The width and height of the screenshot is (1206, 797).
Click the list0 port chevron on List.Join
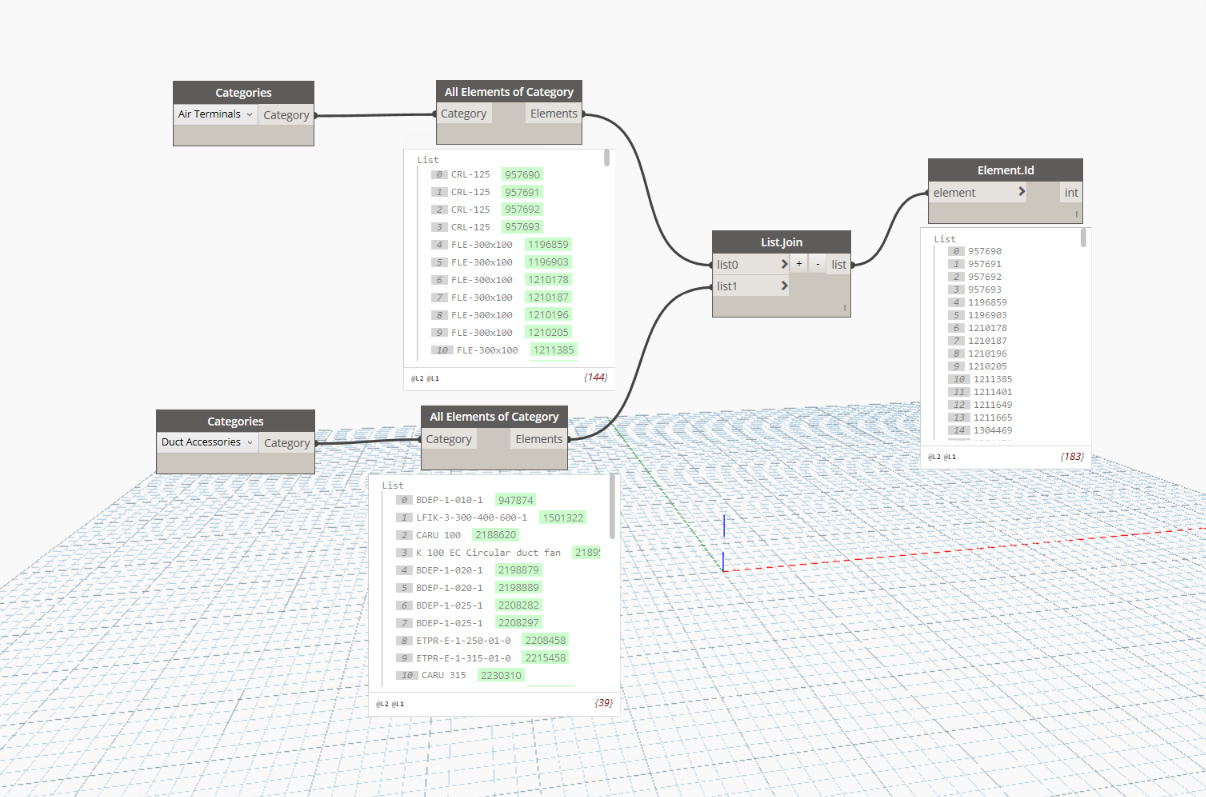click(x=783, y=264)
